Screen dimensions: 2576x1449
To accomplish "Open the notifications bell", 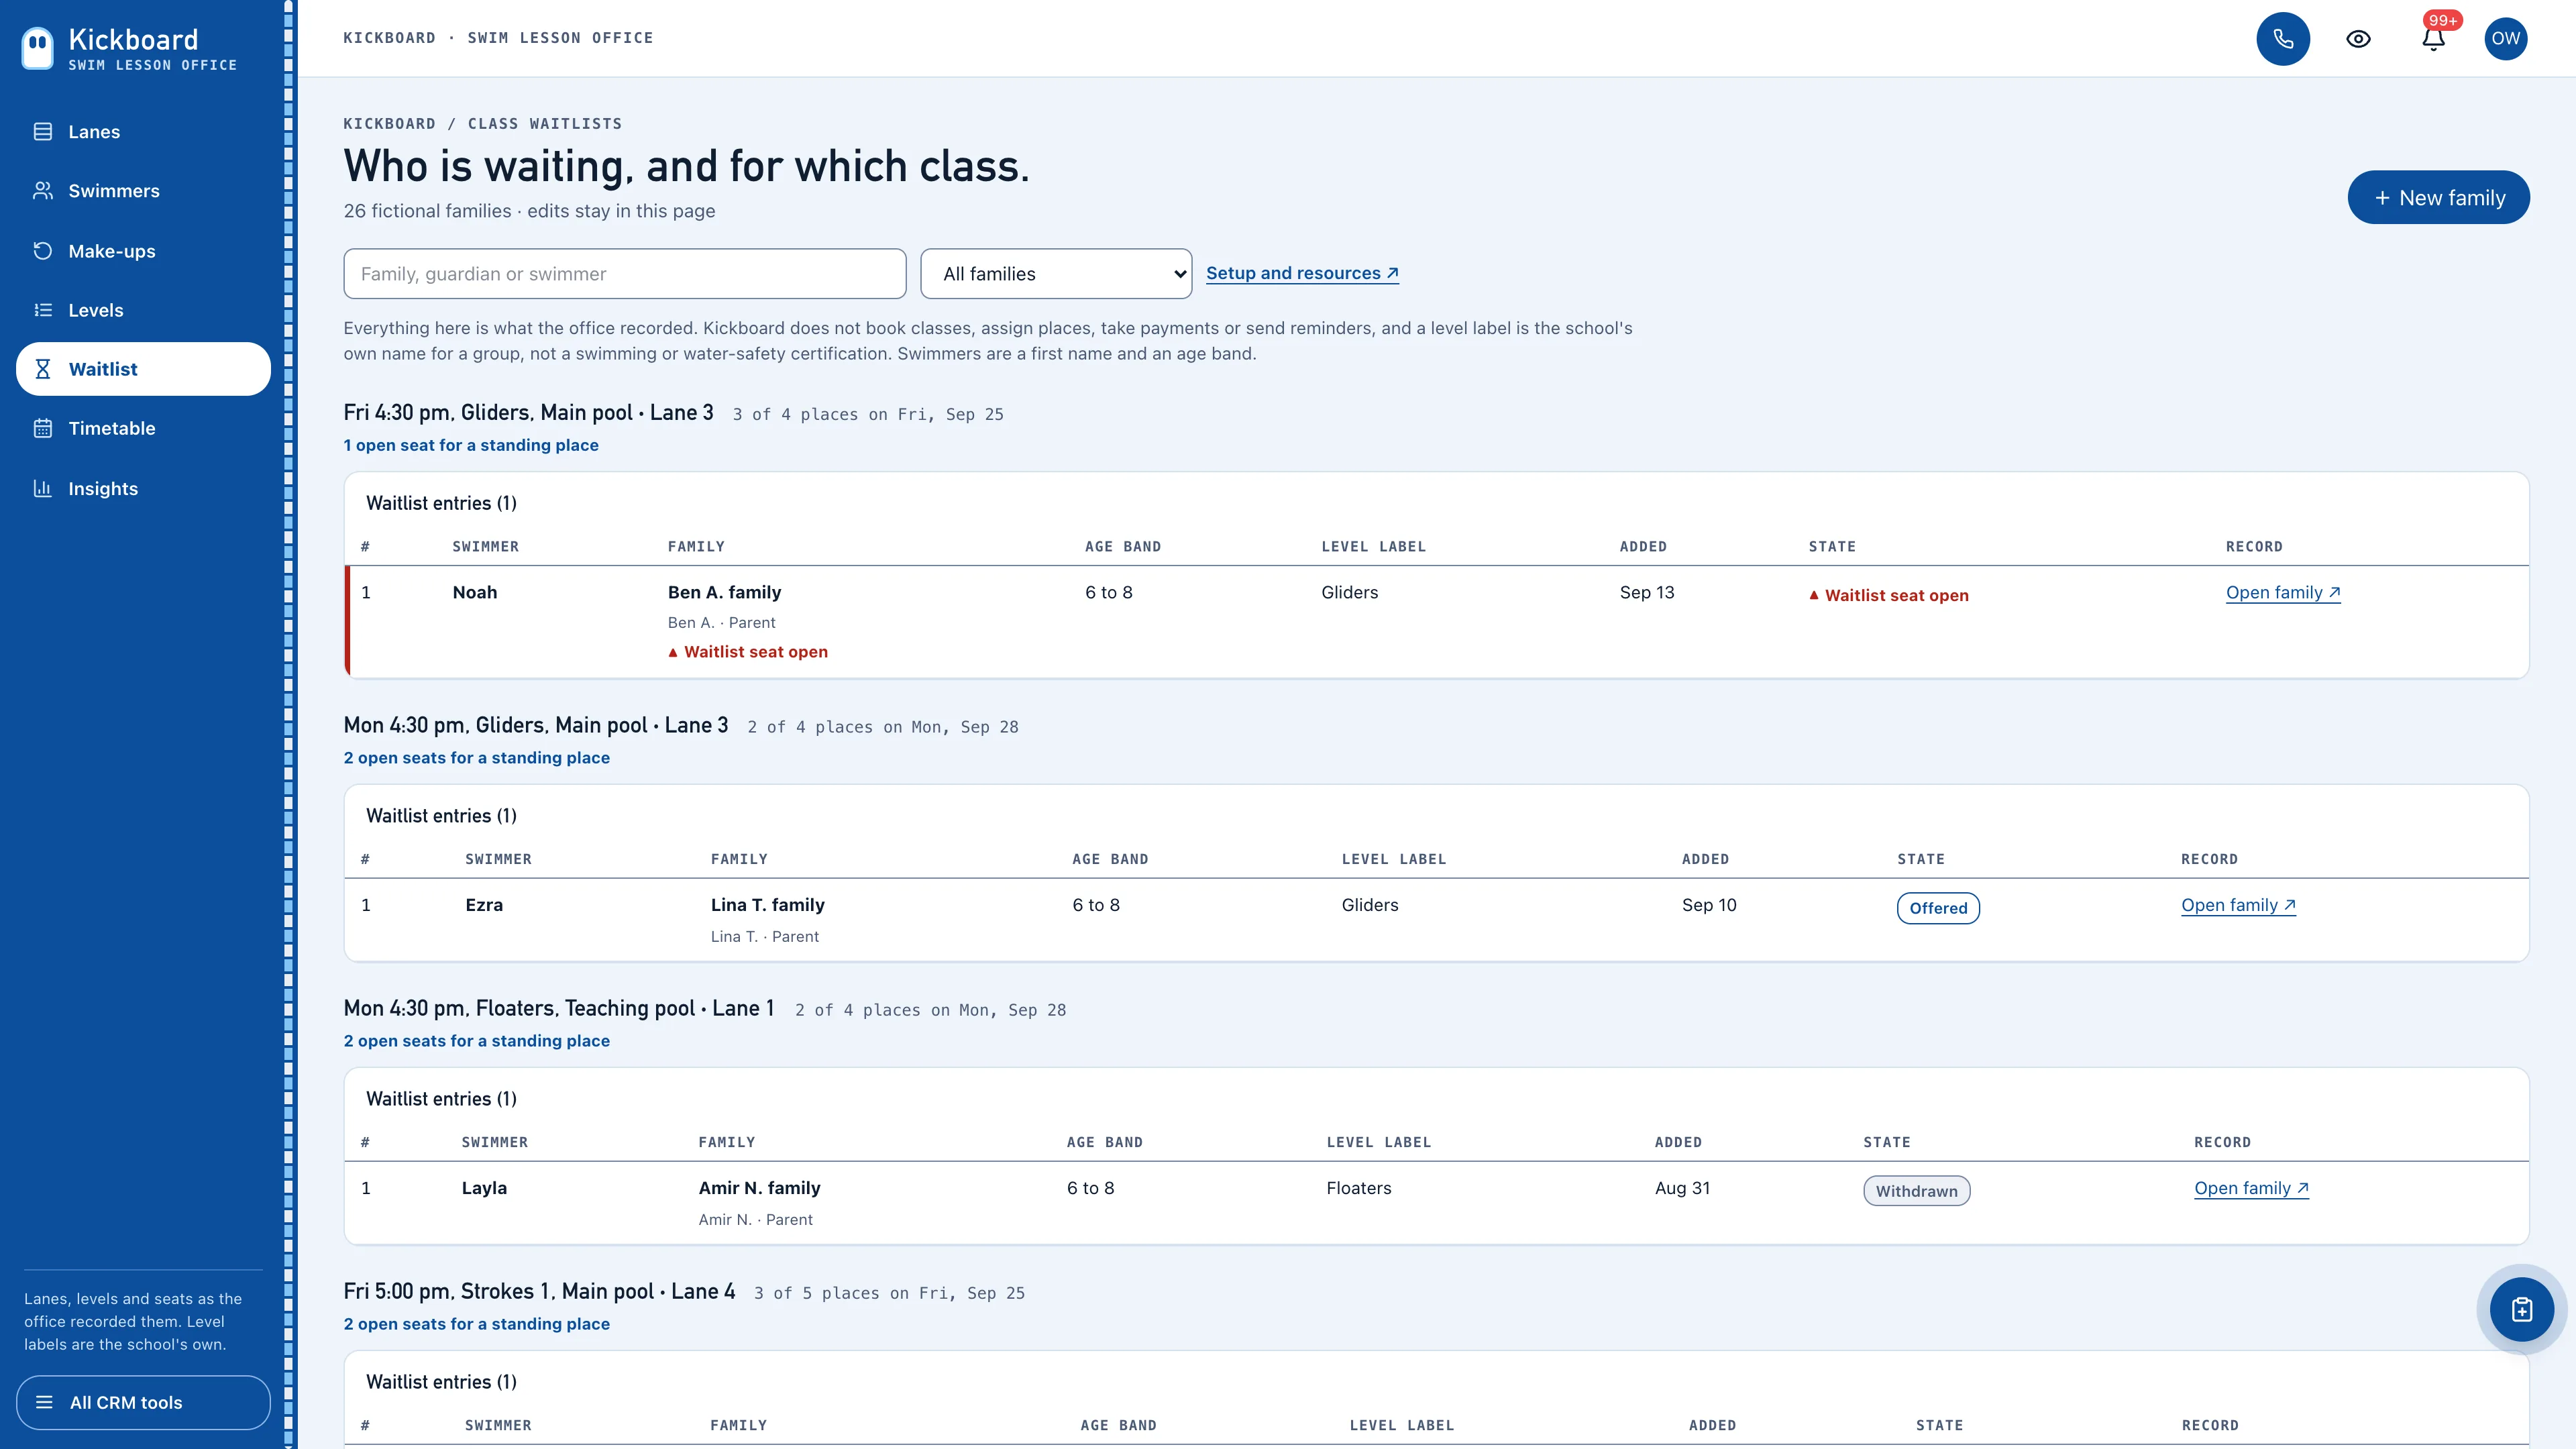I will (2433, 39).
